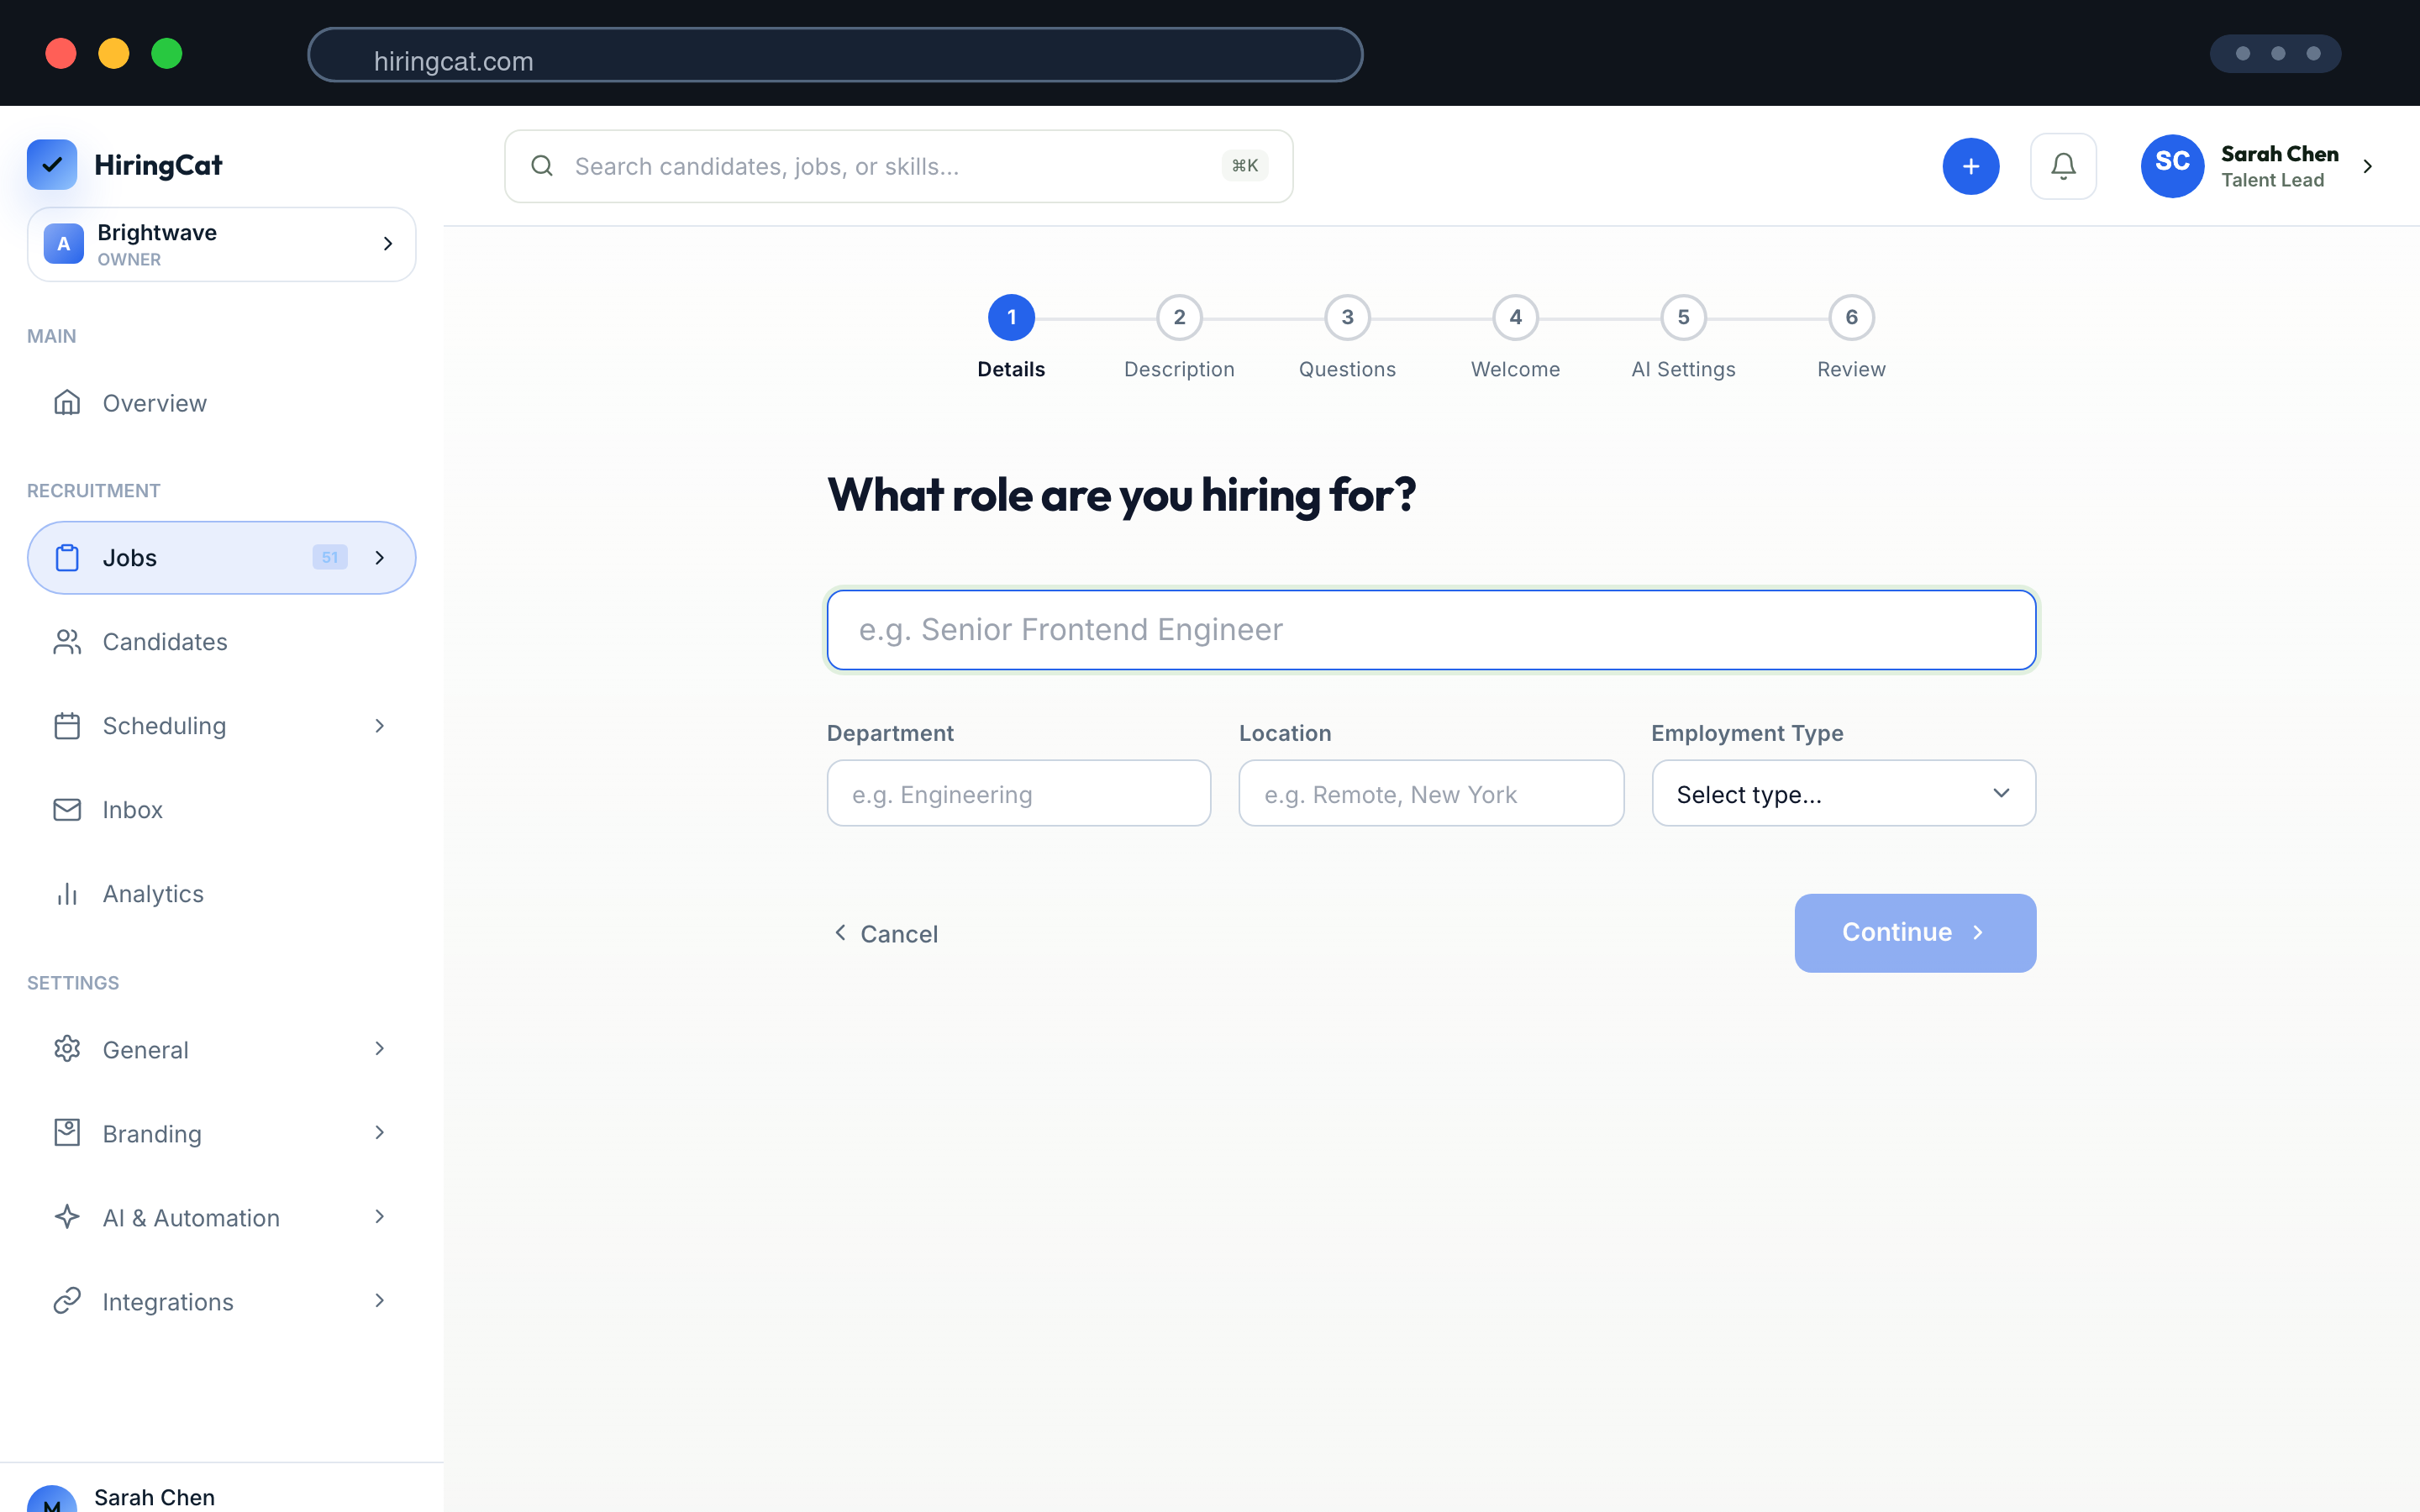Click the SETTINGS section label

click(x=73, y=983)
